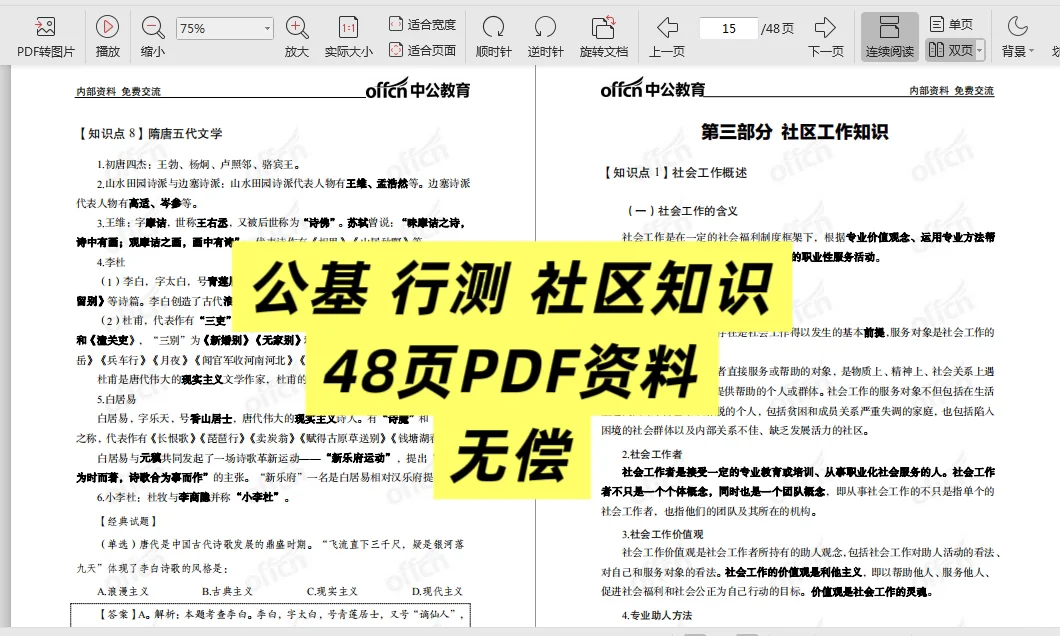Image resolution: width=1060 pixels, height=636 pixels.
Task: Switch to 单页 layout
Action: 951,24
